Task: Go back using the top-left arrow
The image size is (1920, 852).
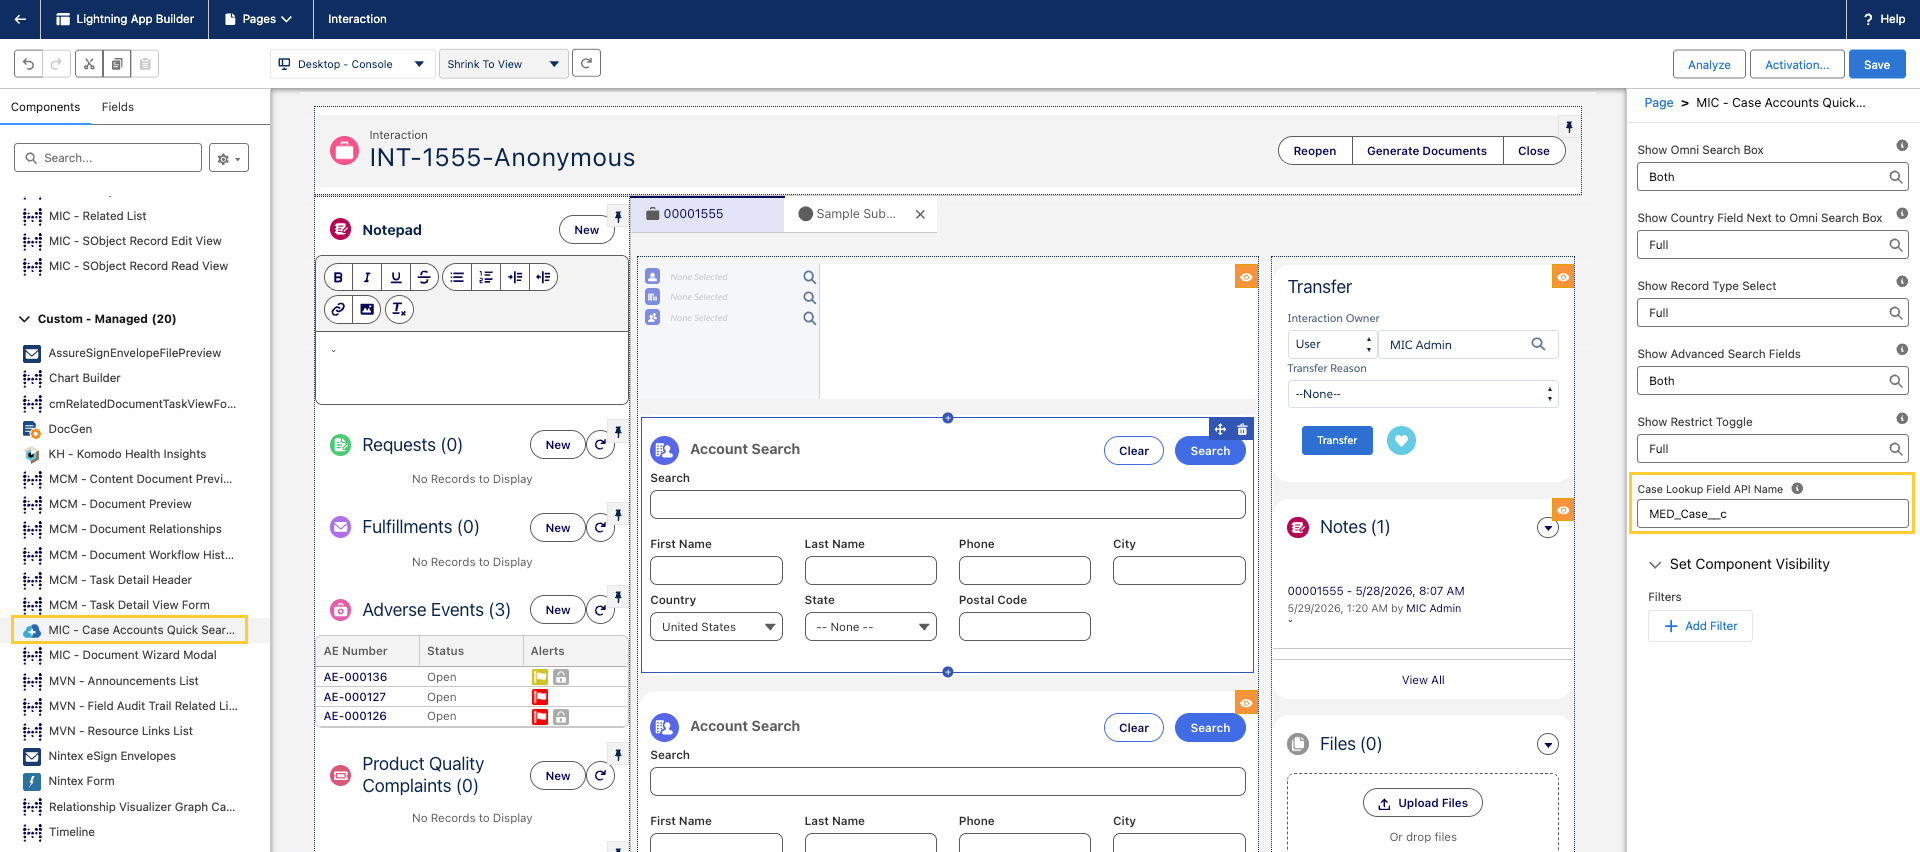Action: [x=20, y=19]
